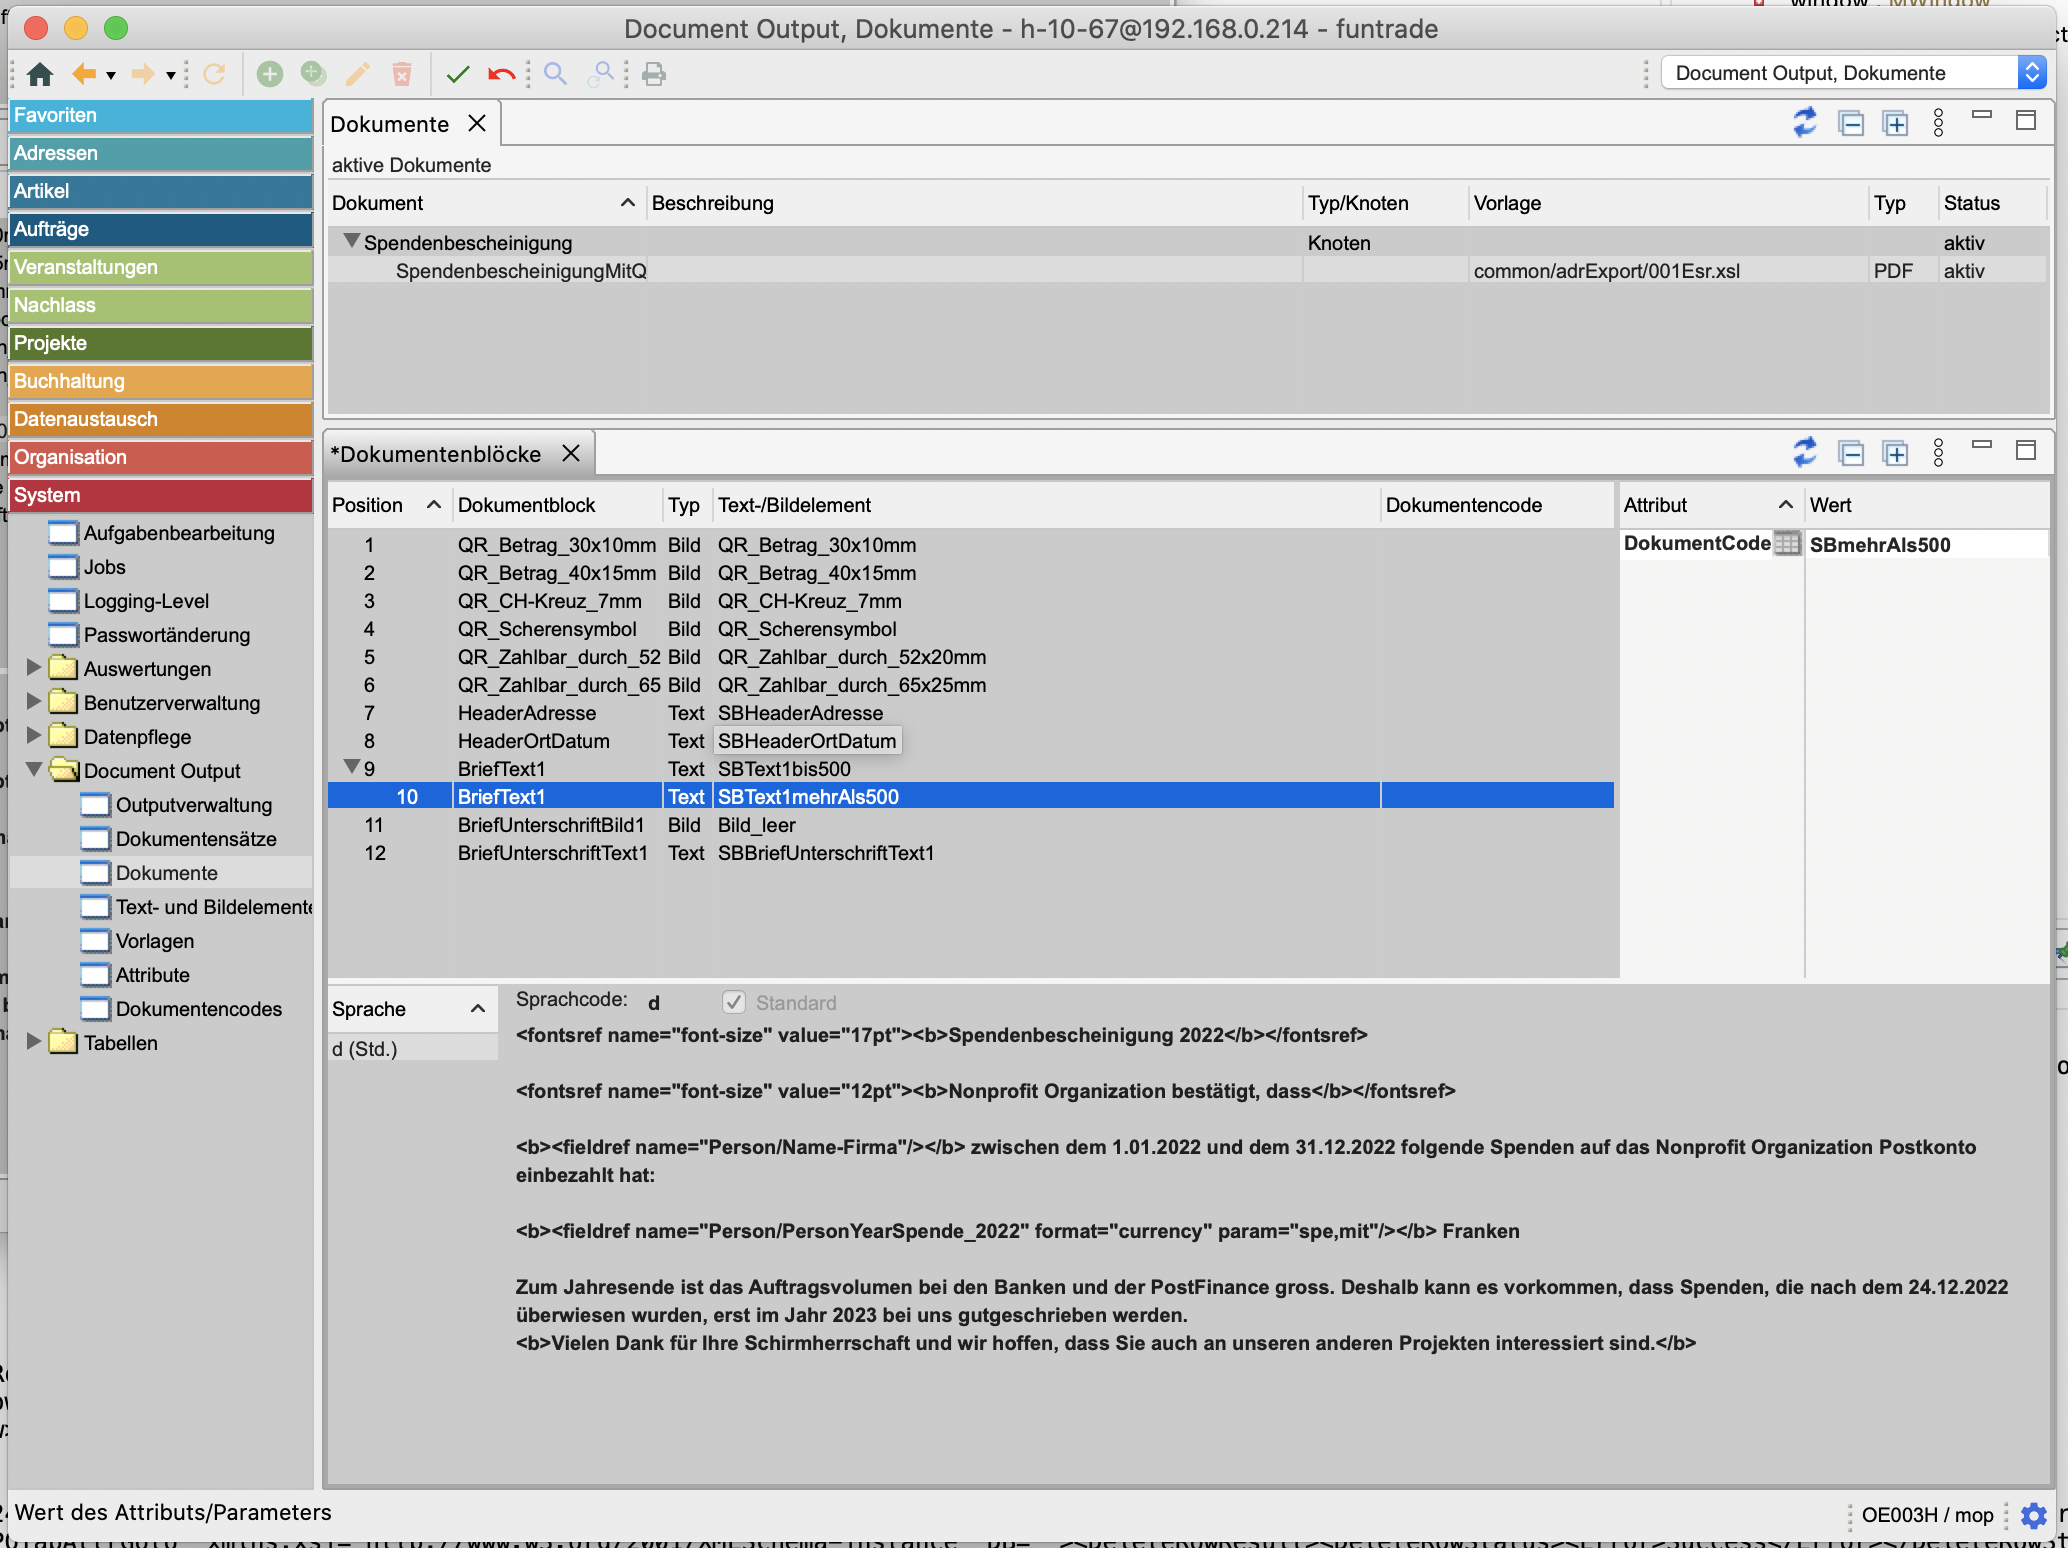Viewport: 2068px width, 1548px height.
Task: Click the Home icon in toolbar
Action: (40, 74)
